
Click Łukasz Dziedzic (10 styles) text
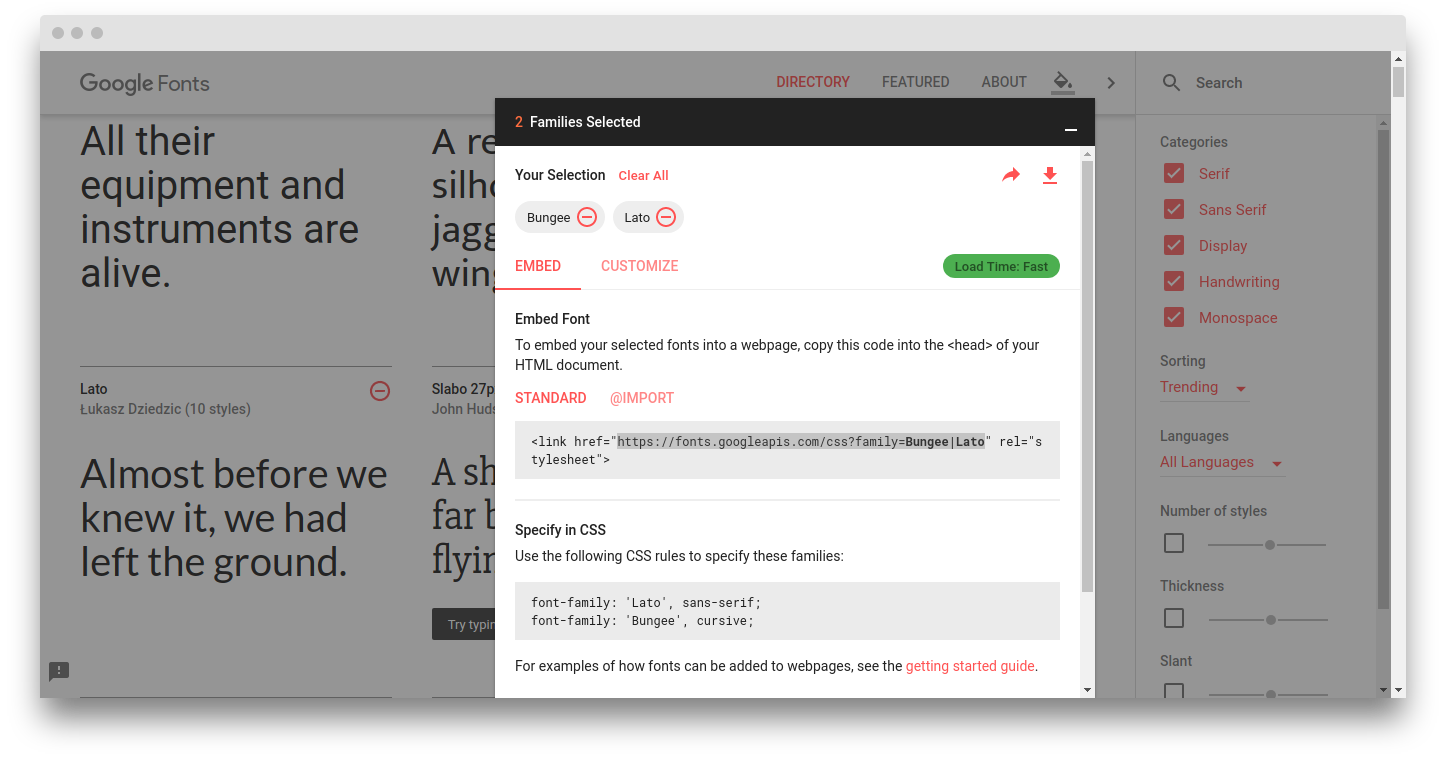[165, 409]
